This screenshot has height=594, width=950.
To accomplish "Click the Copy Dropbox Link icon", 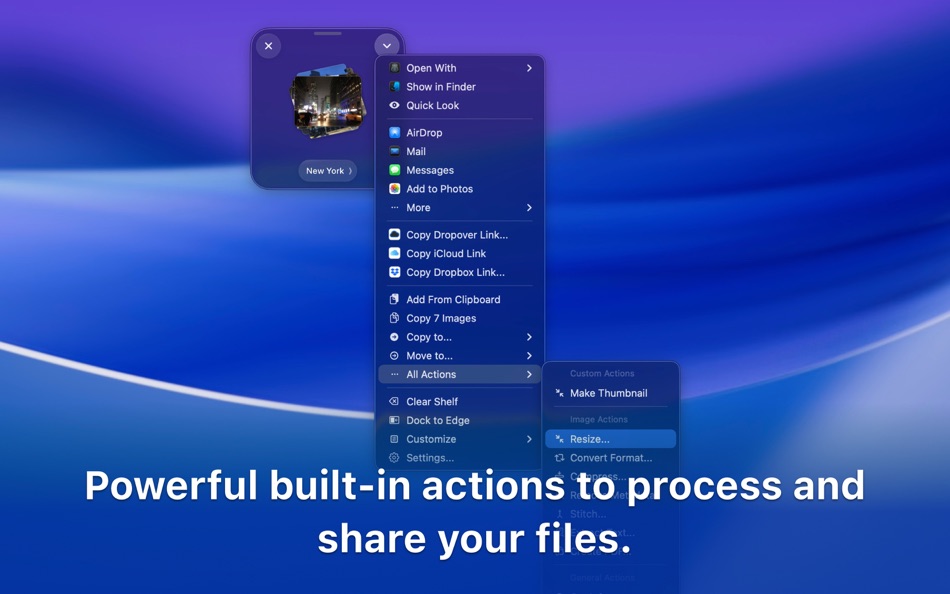I will pyautogui.click(x=394, y=272).
